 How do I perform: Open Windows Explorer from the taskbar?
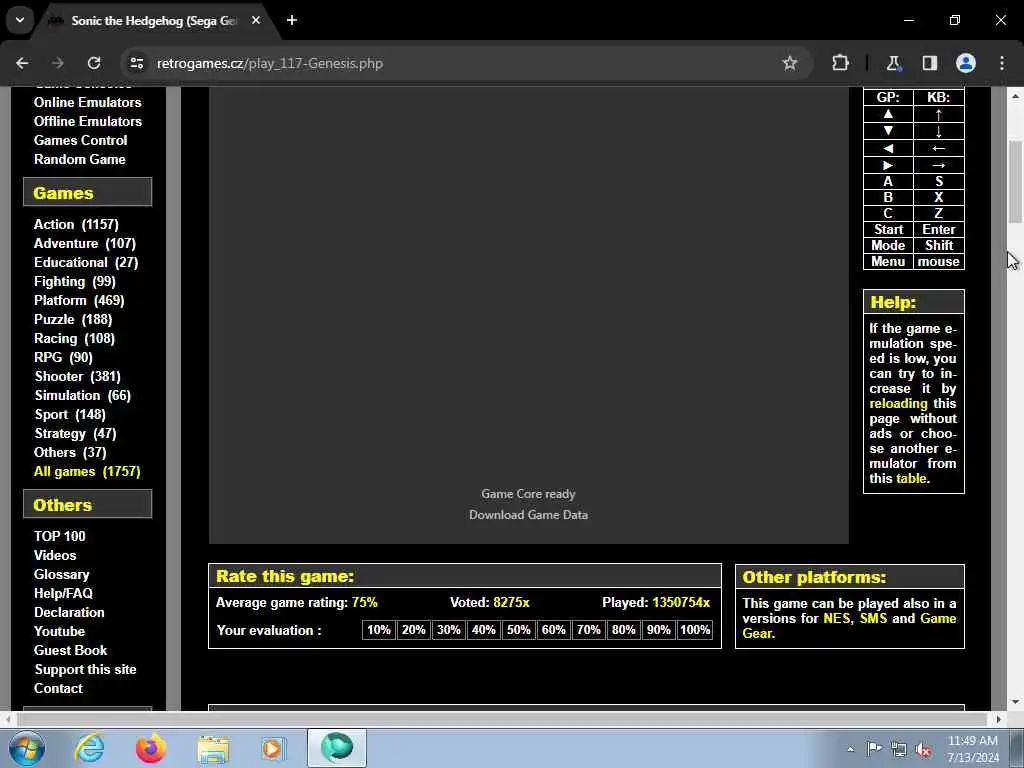point(213,748)
